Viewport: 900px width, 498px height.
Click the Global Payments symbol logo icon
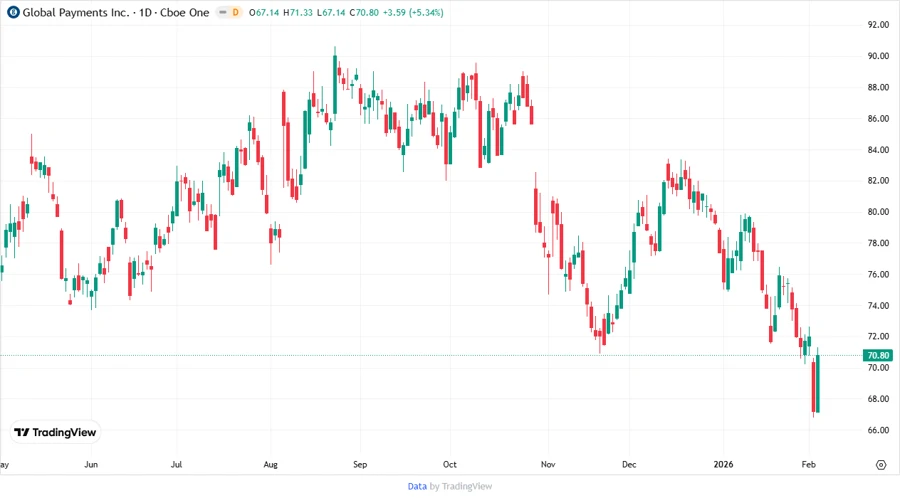(x=13, y=12)
